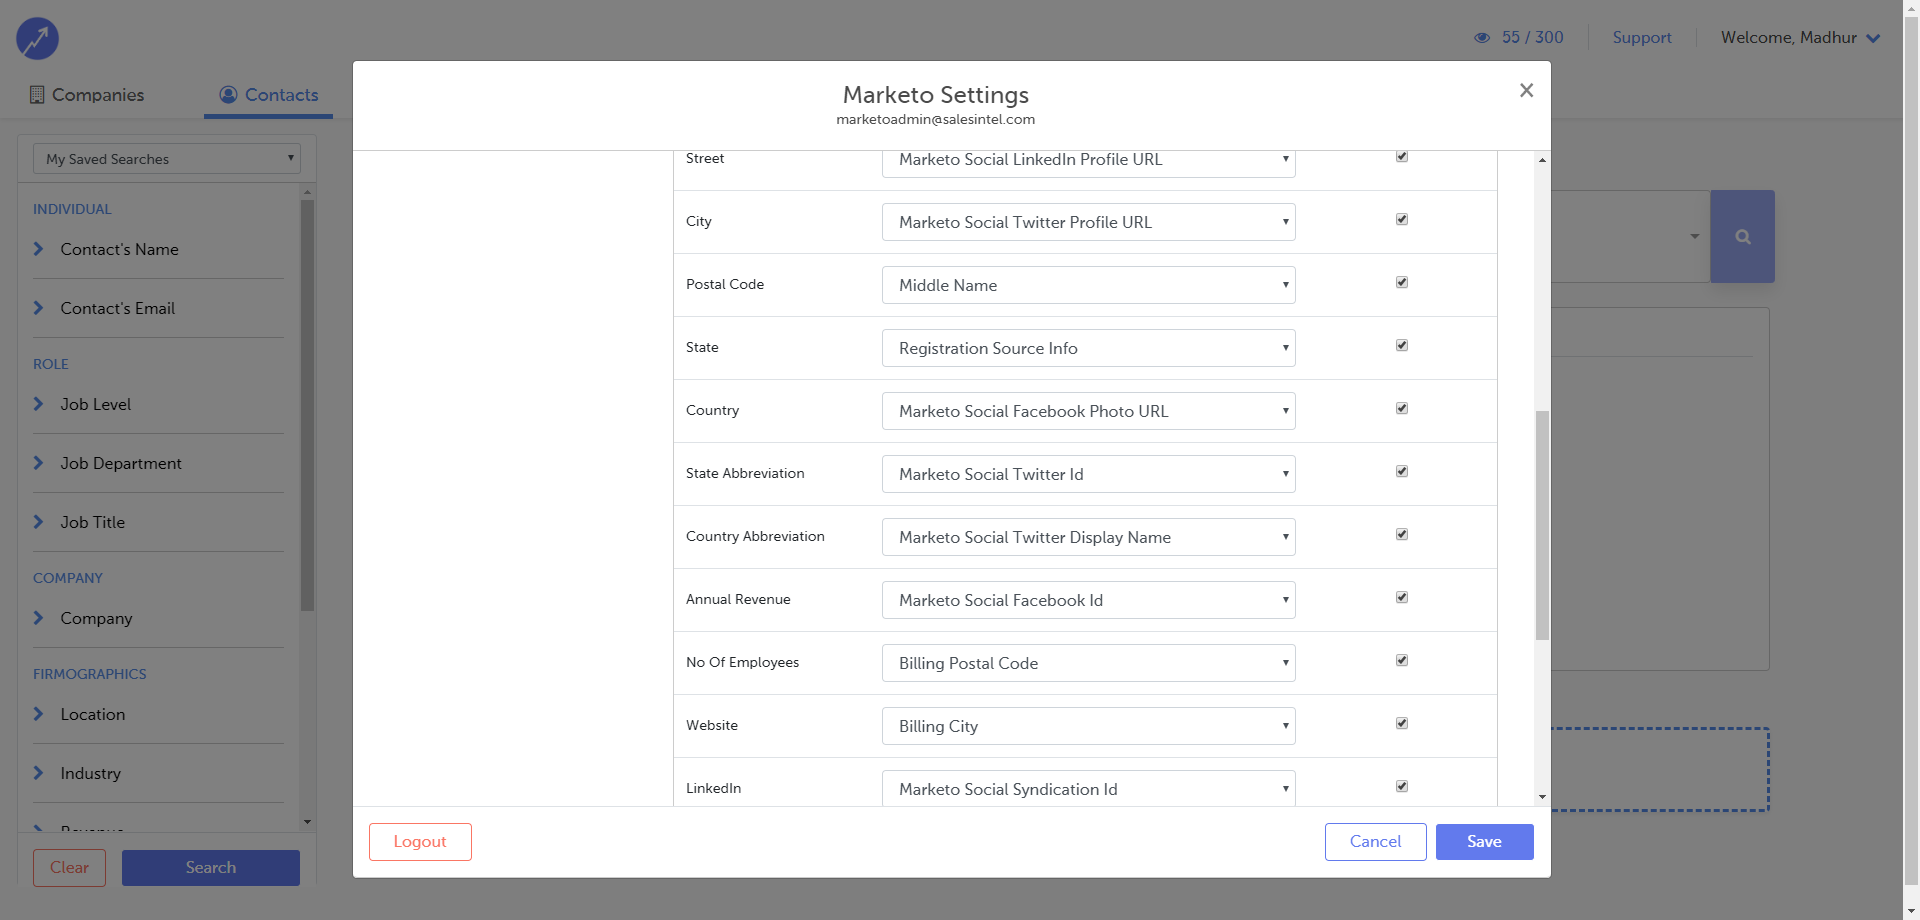Toggle the No Of Employees row checkbox
1920x920 pixels.
coord(1402,661)
